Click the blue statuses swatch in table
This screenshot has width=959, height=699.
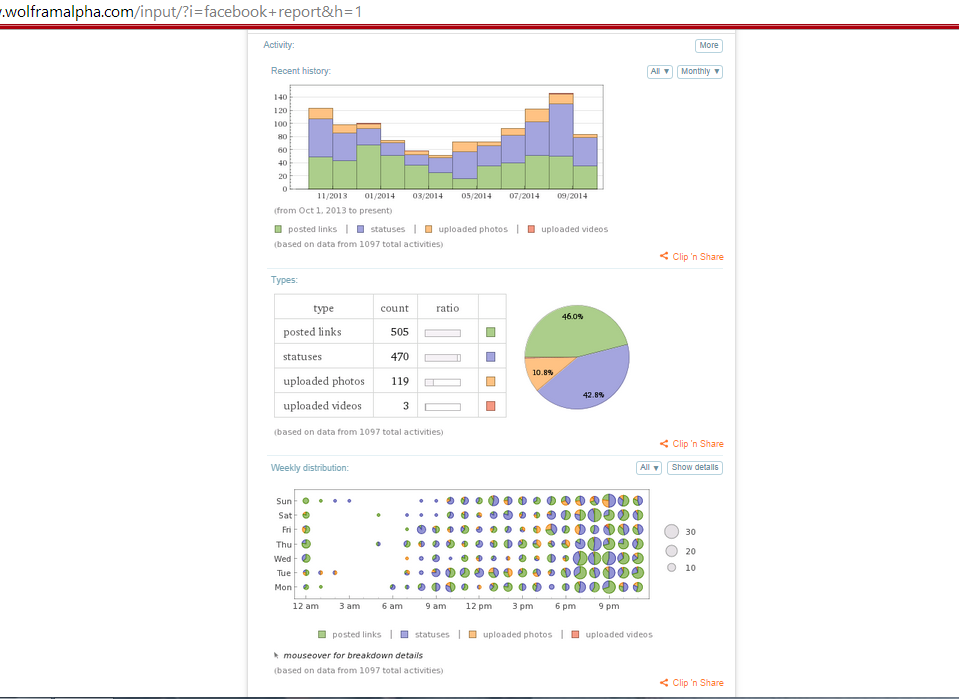point(490,357)
